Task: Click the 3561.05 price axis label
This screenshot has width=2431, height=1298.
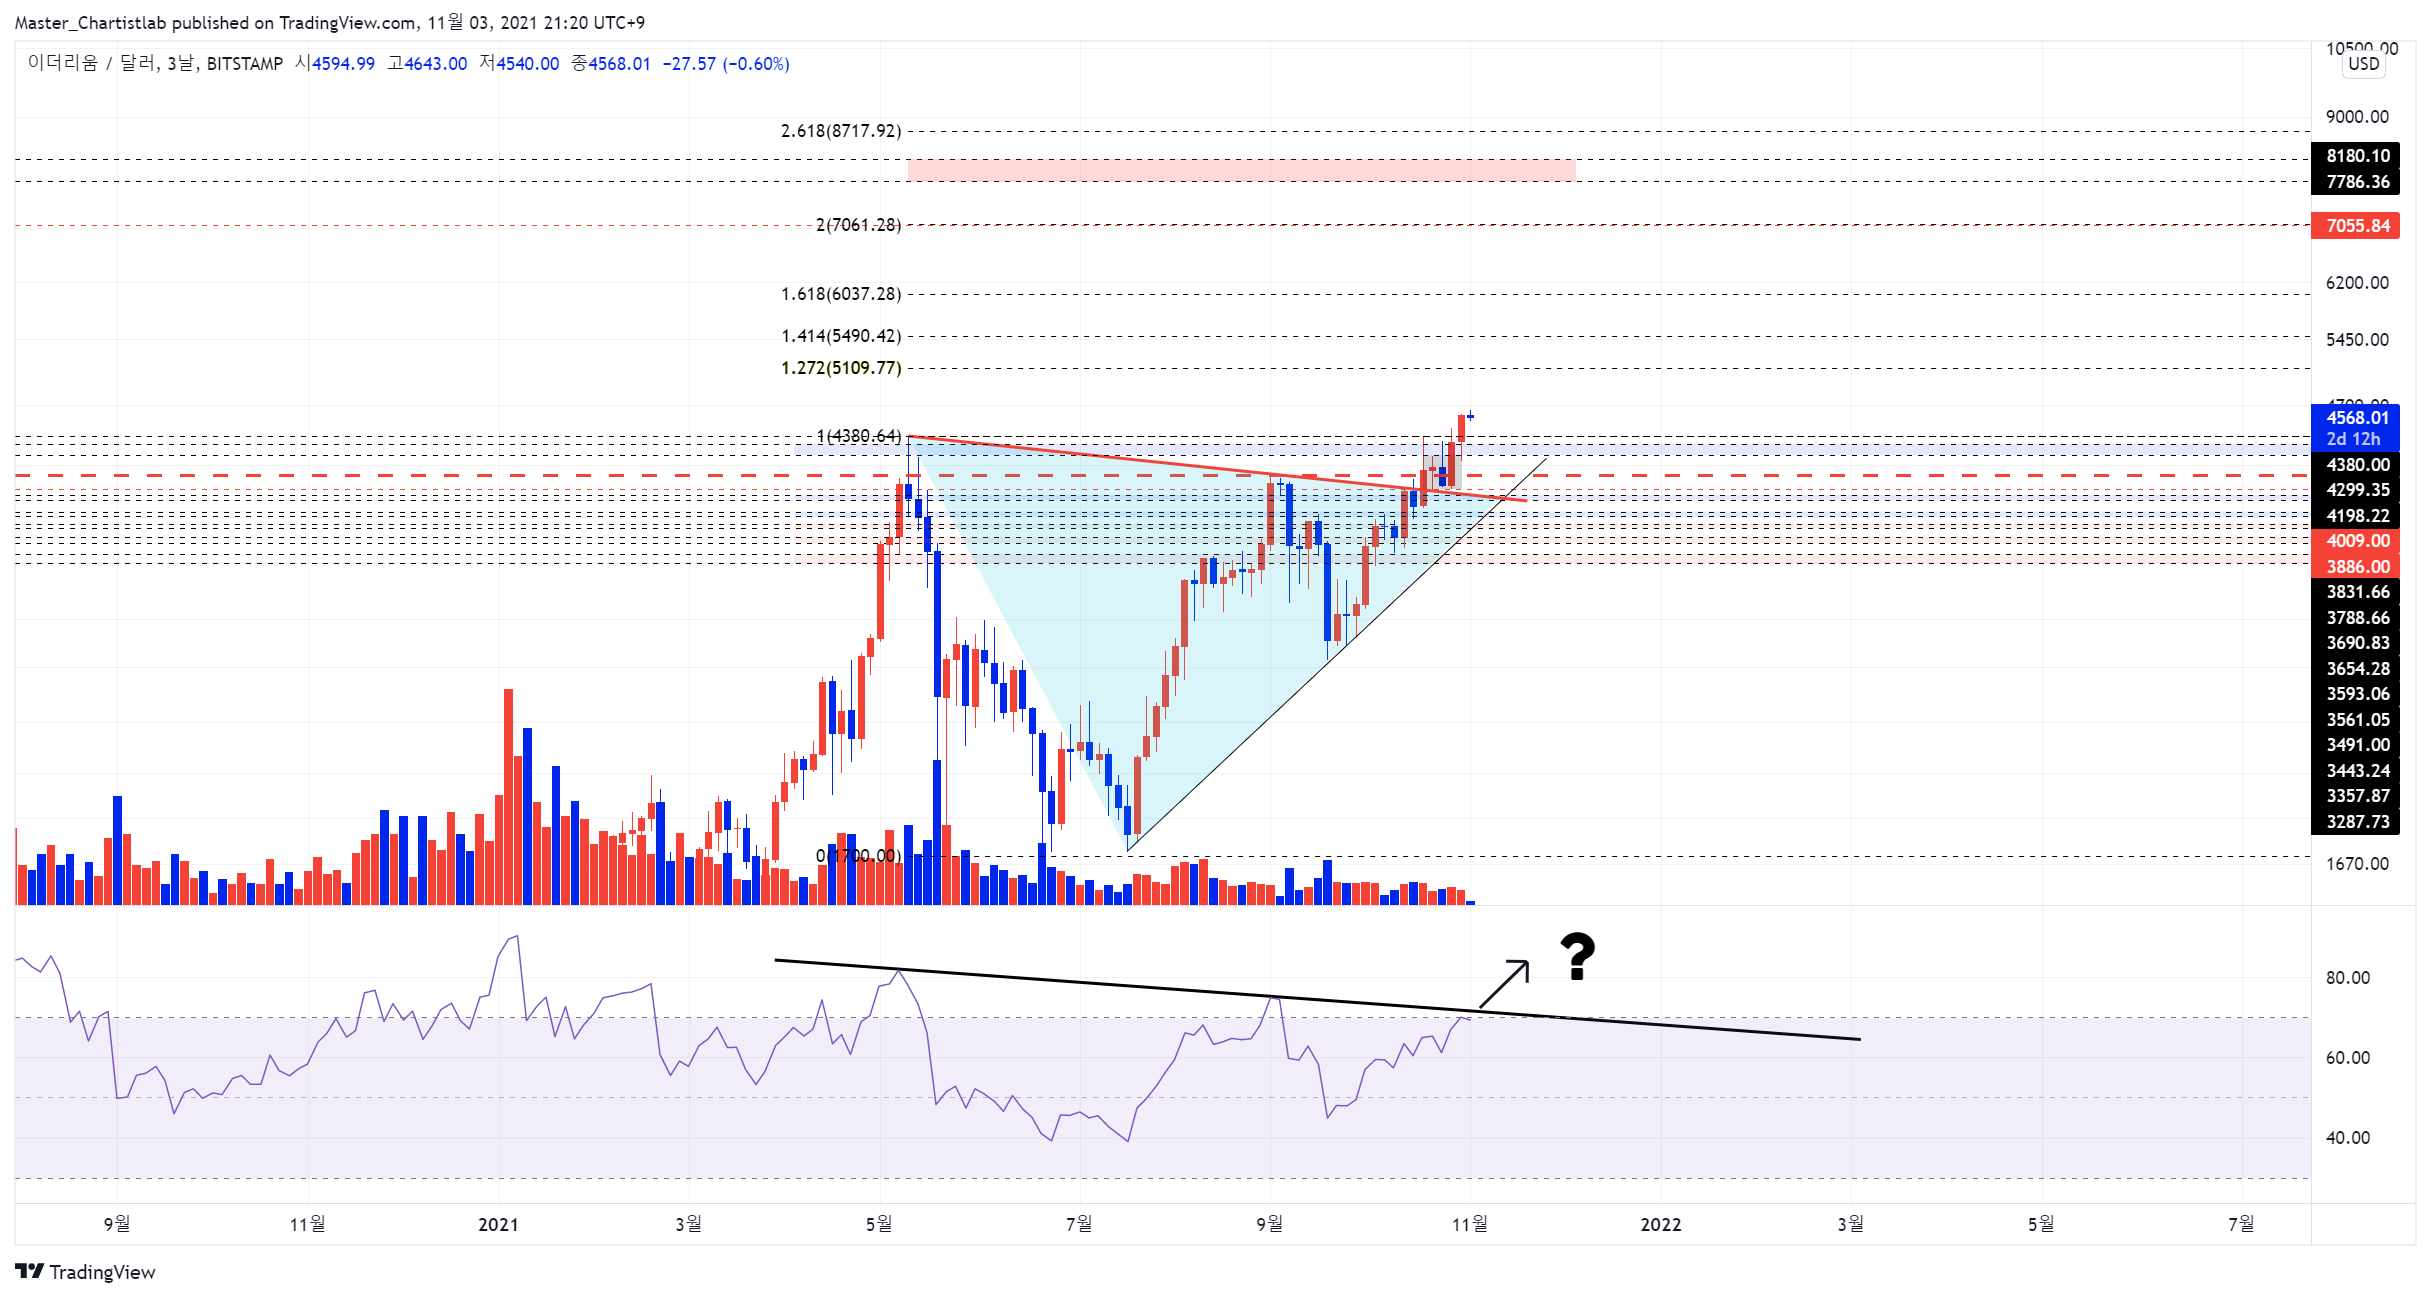Action: 2356,720
